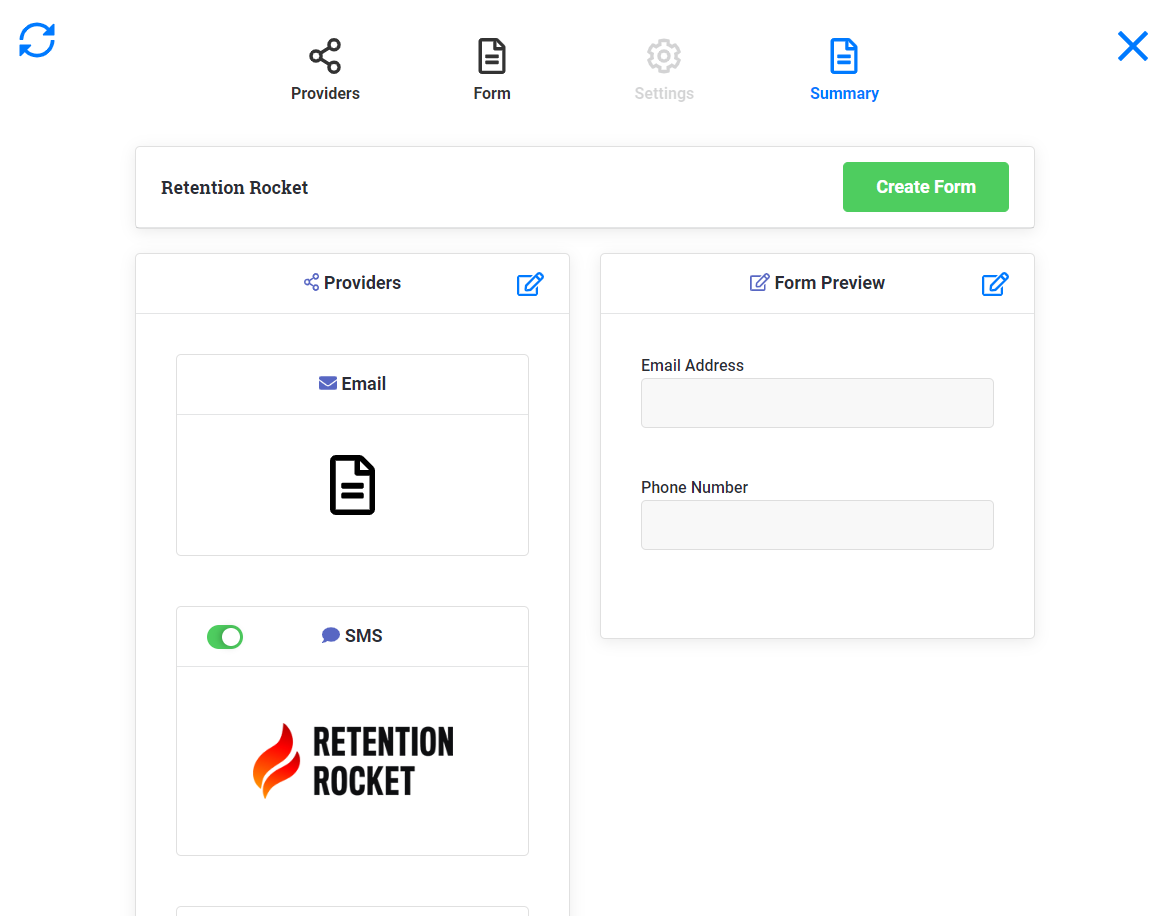The image size is (1165, 916).
Task: Click the blue refresh arrows icon
Action: tap(37, 40)
